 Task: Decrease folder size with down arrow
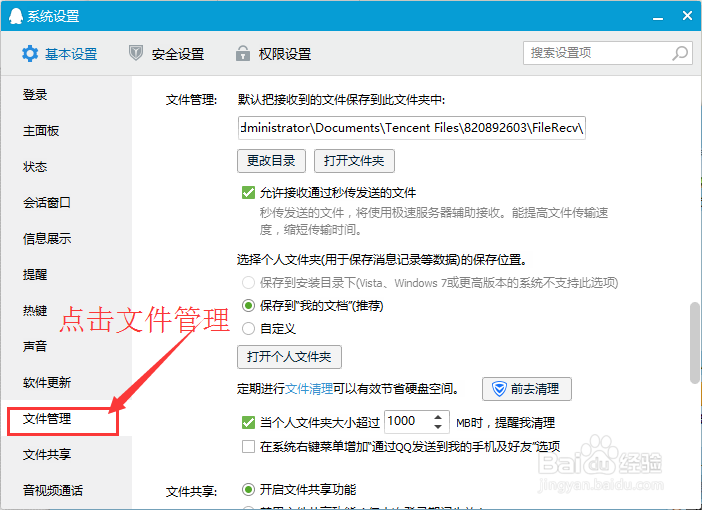[438, 427]
